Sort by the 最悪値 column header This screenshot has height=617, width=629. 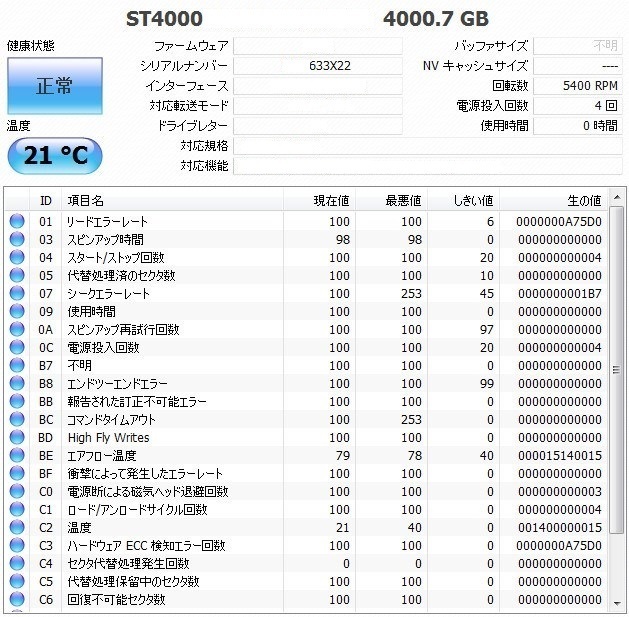(392, 200)
